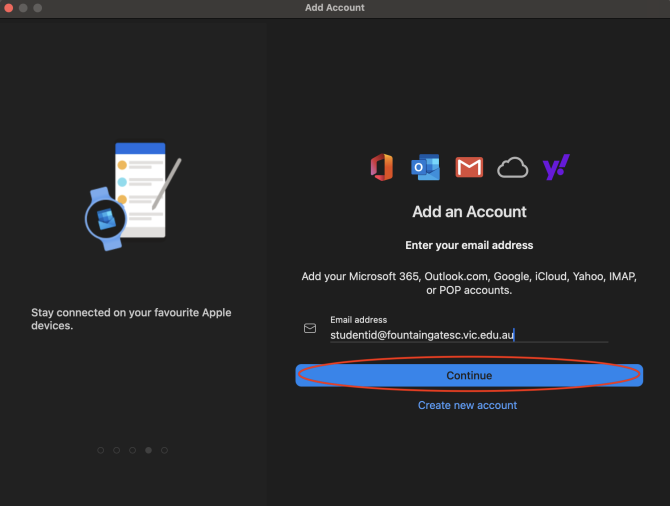Click the Gmail envelope icon
The image size is (670, 506).
click(x=469, y=167)
